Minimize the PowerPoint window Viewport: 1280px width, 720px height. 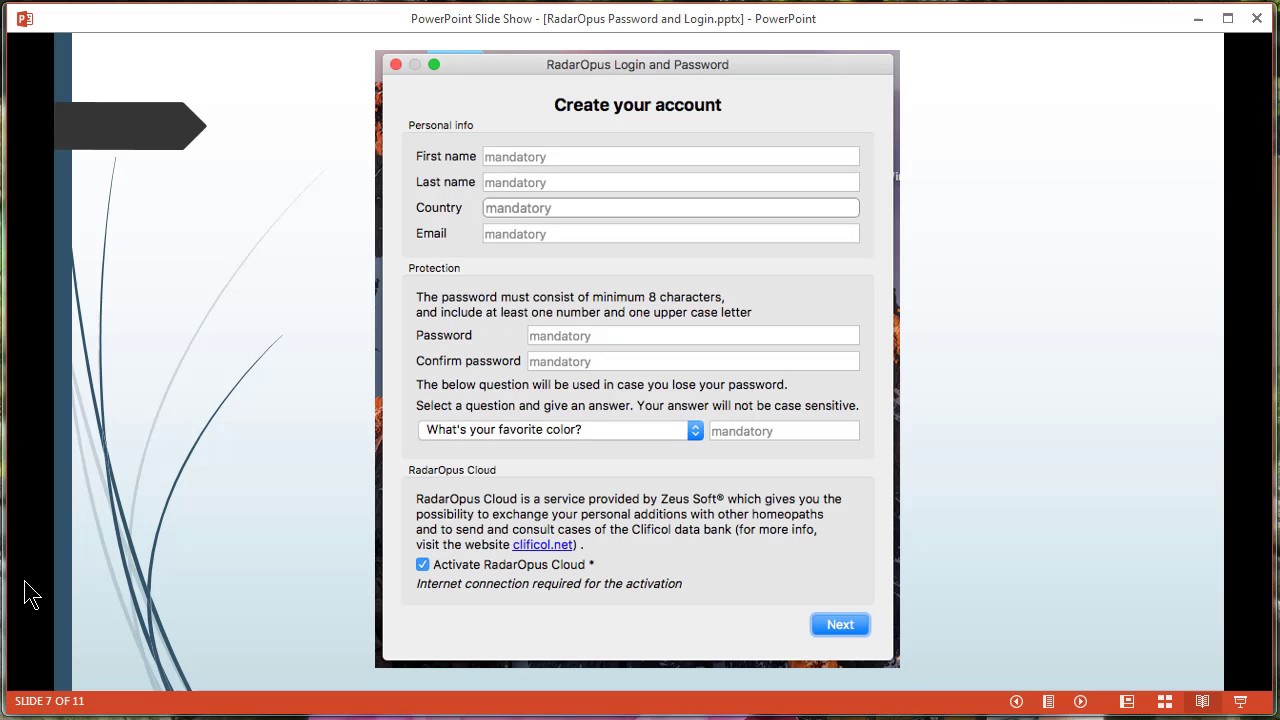click(x=1198, y=18)
